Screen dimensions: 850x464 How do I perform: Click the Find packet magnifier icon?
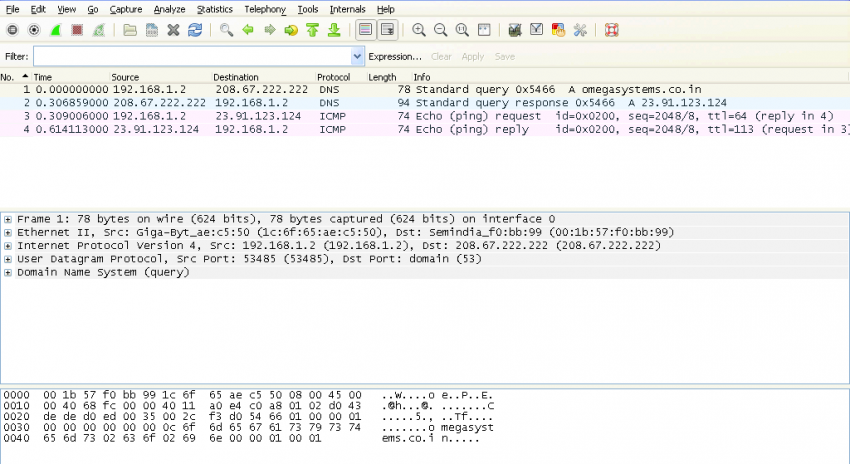(226, 30)
